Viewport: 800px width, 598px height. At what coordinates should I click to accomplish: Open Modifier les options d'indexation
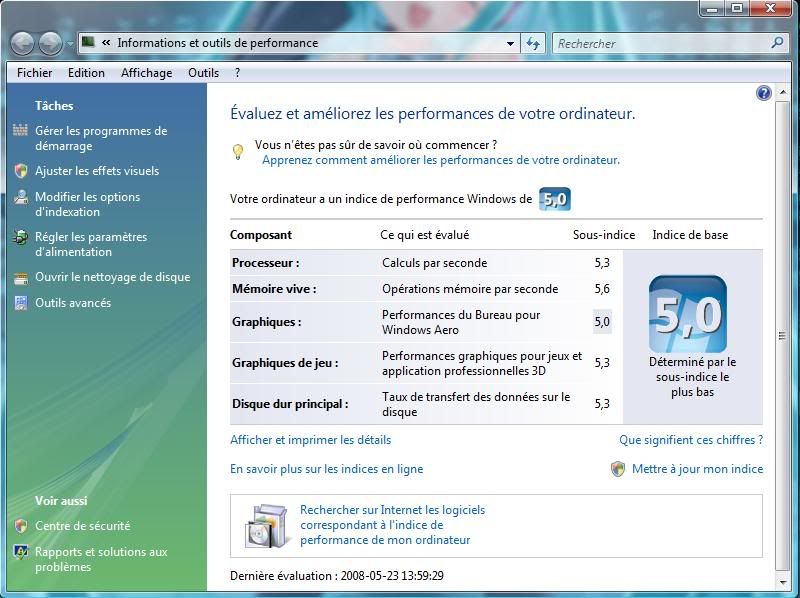point(87,204)
